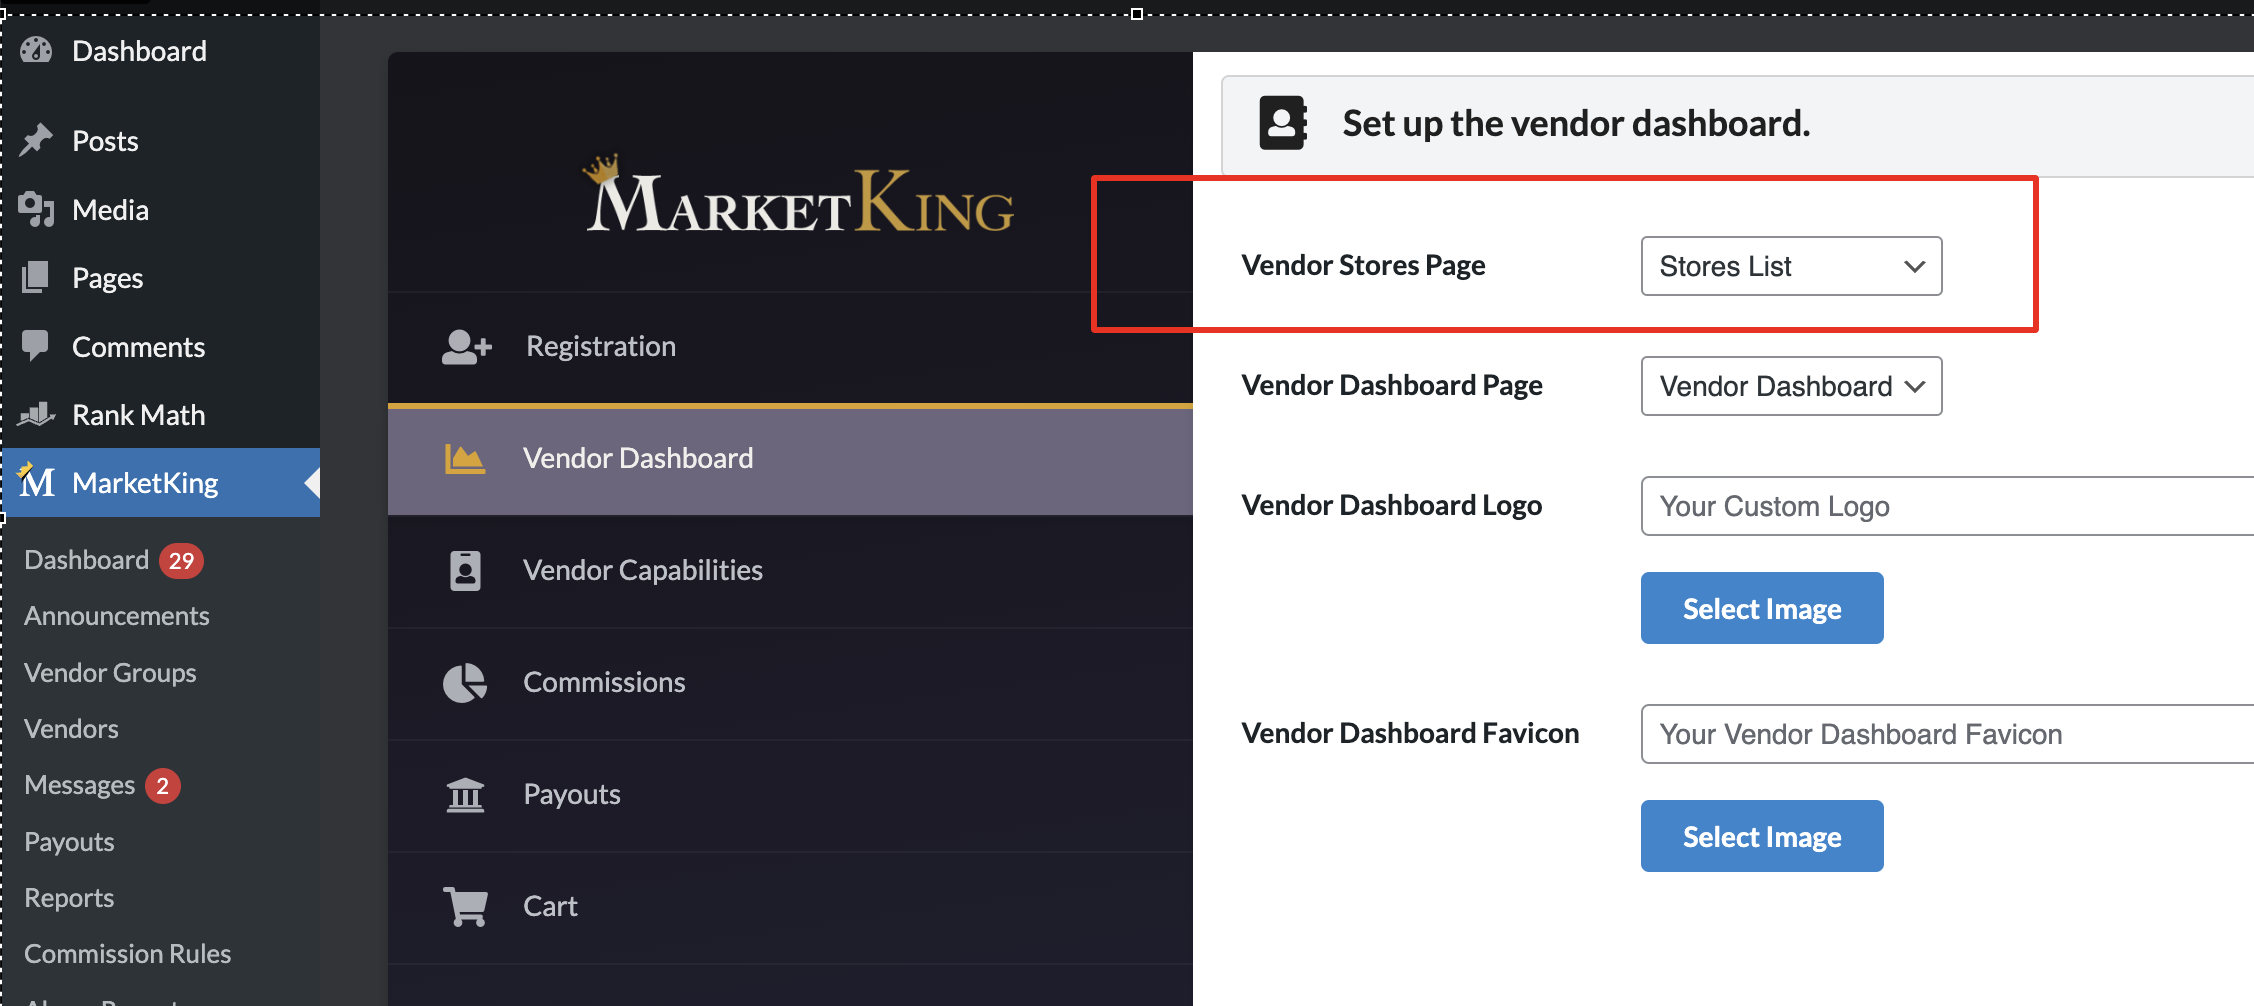Screen dimensions: 2254x1006
Task: Click the Pages document icon
Action: point(36,277)
